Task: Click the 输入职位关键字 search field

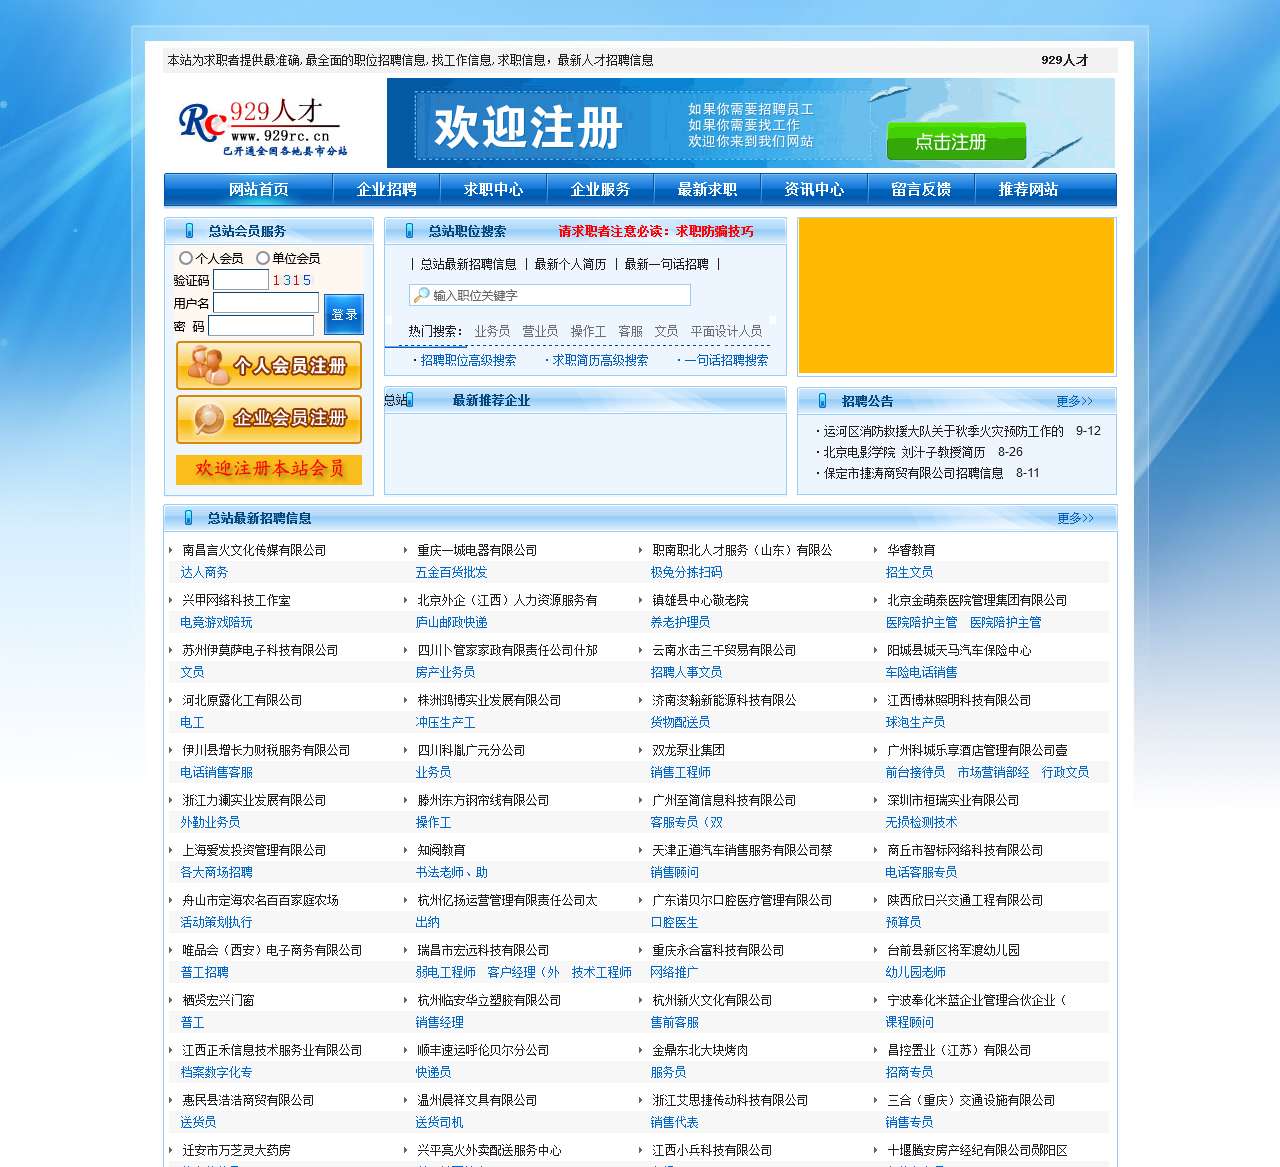Action: tap(550, 295)
